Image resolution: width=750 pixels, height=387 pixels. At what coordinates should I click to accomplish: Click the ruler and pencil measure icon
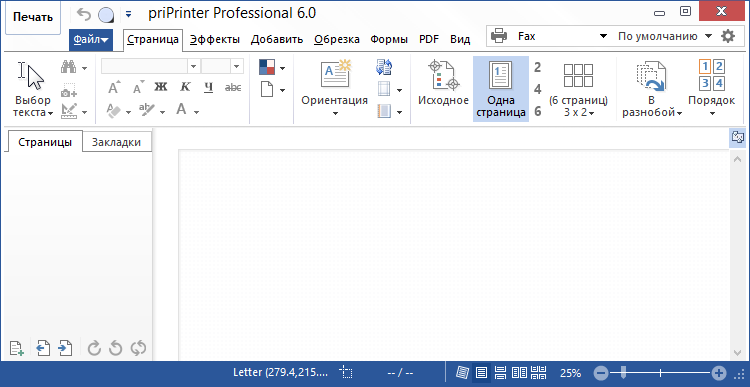pos(69,111)
